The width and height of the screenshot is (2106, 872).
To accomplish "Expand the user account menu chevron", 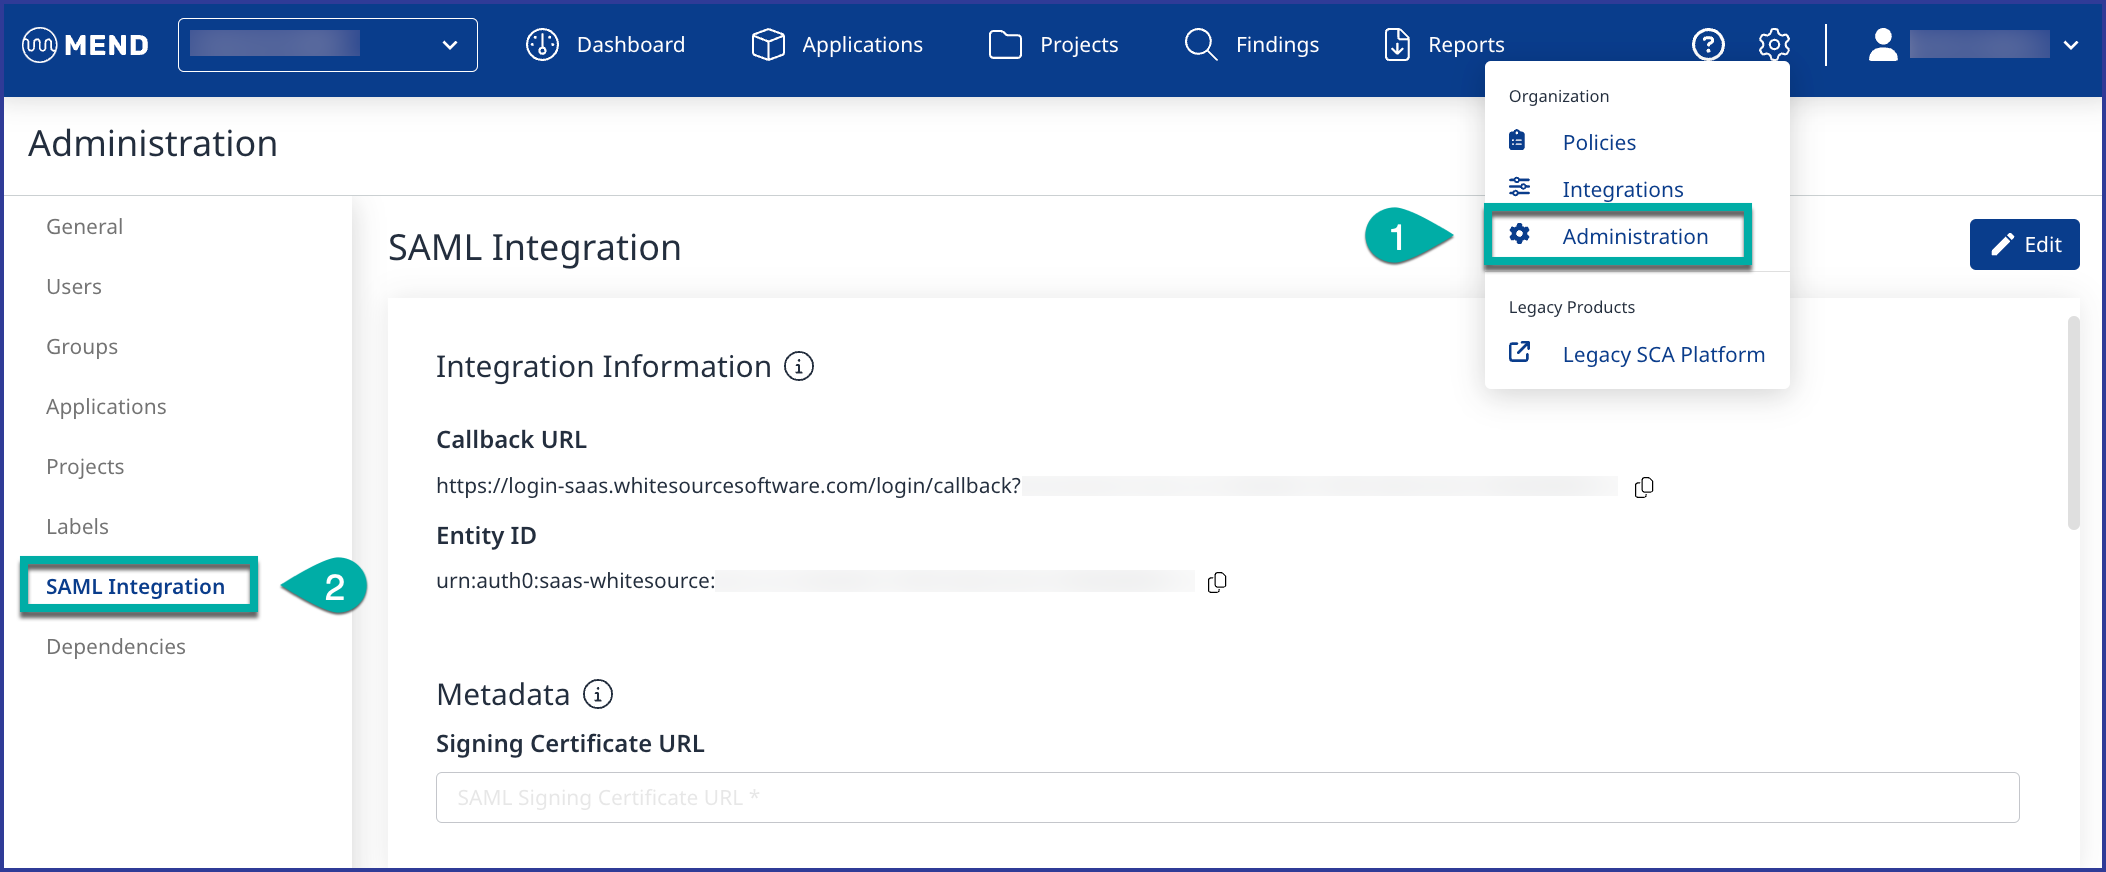I will pyautogui.click(x=2070, y=45).
